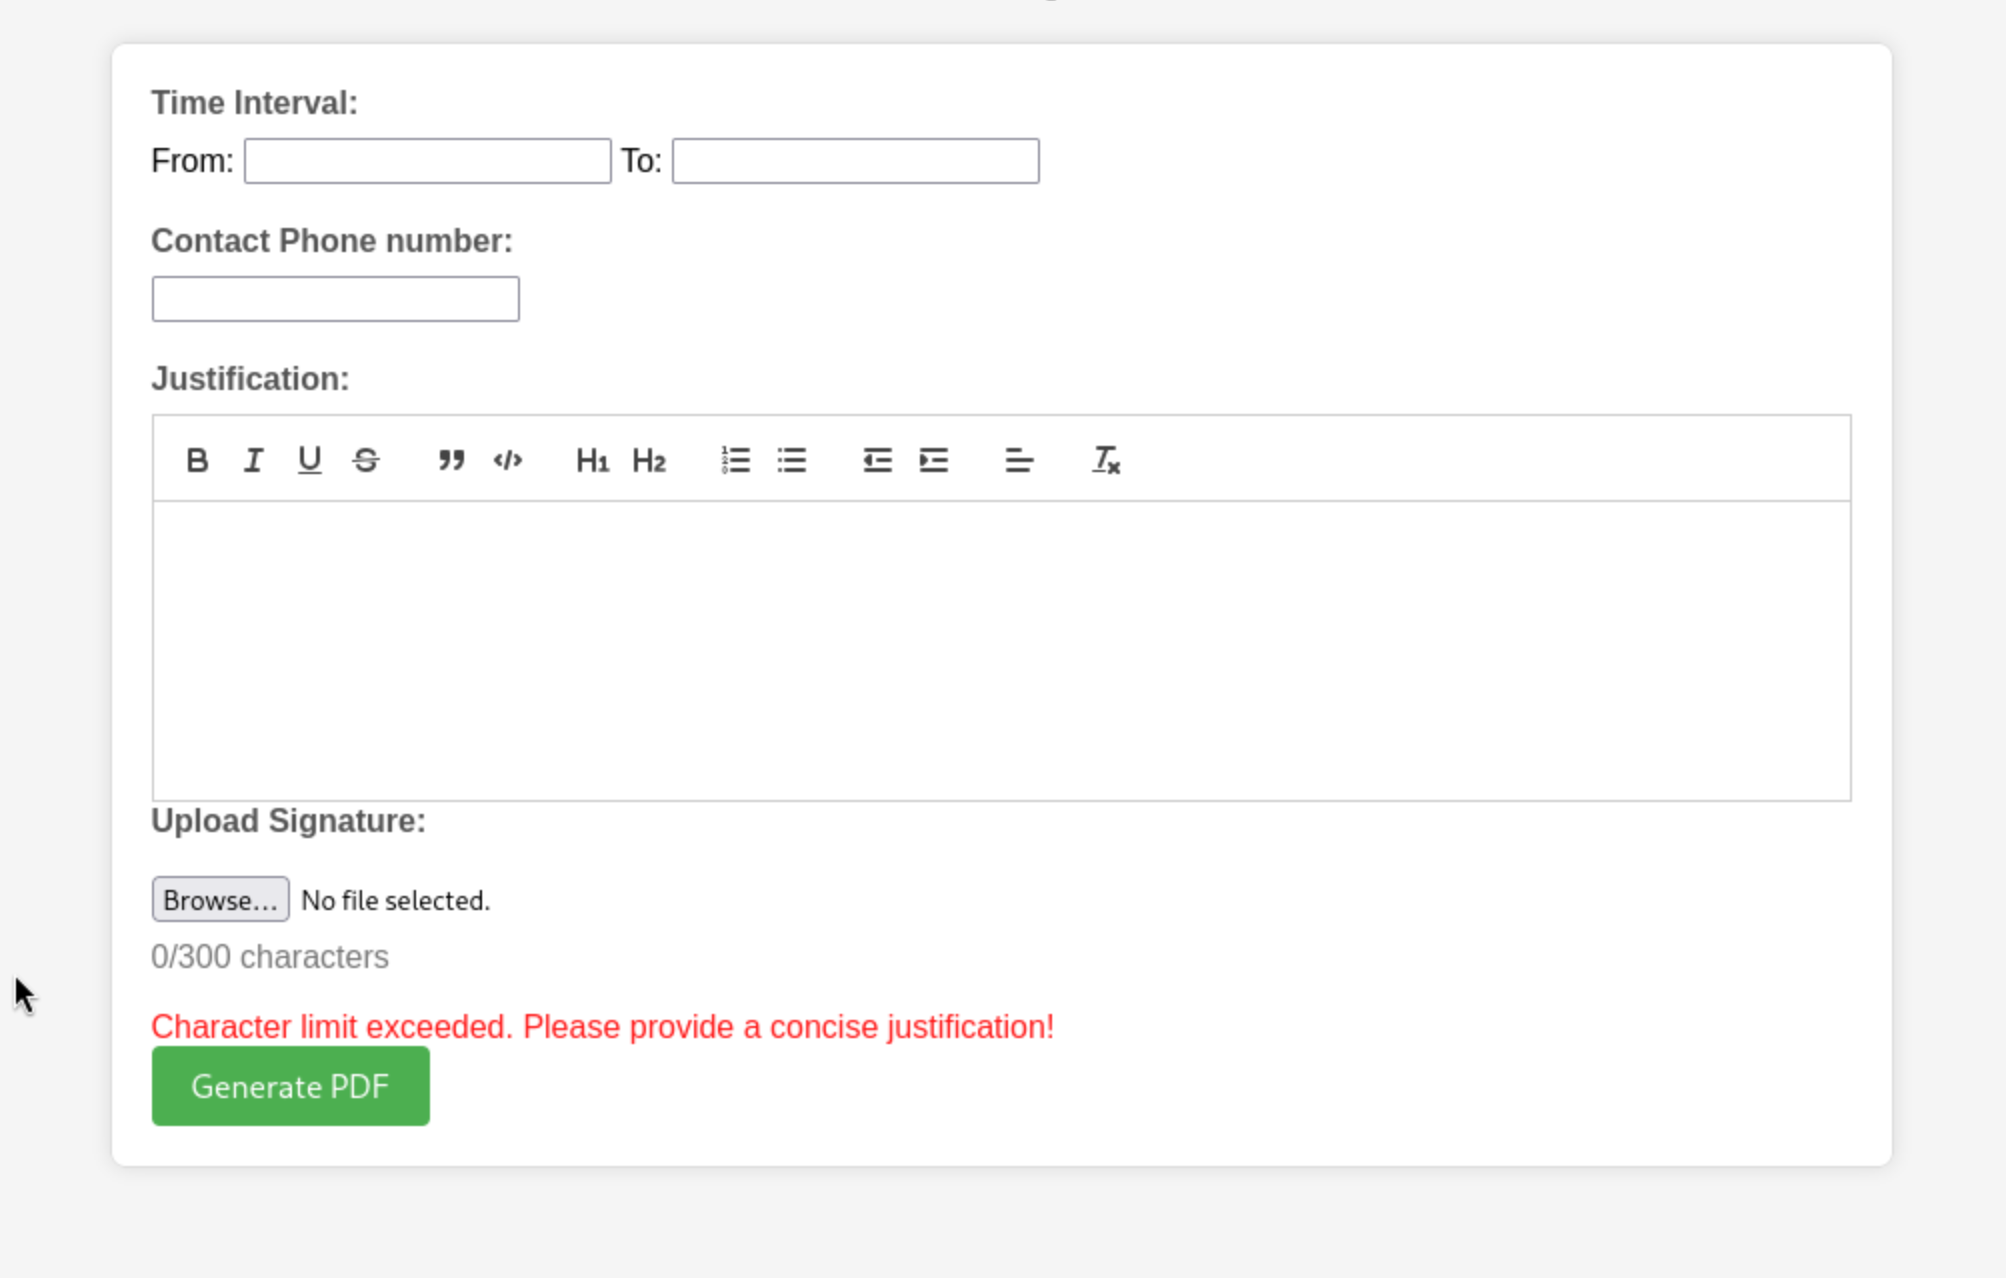
Task: Decrease text indent
Action: click(x=877, y=460)
